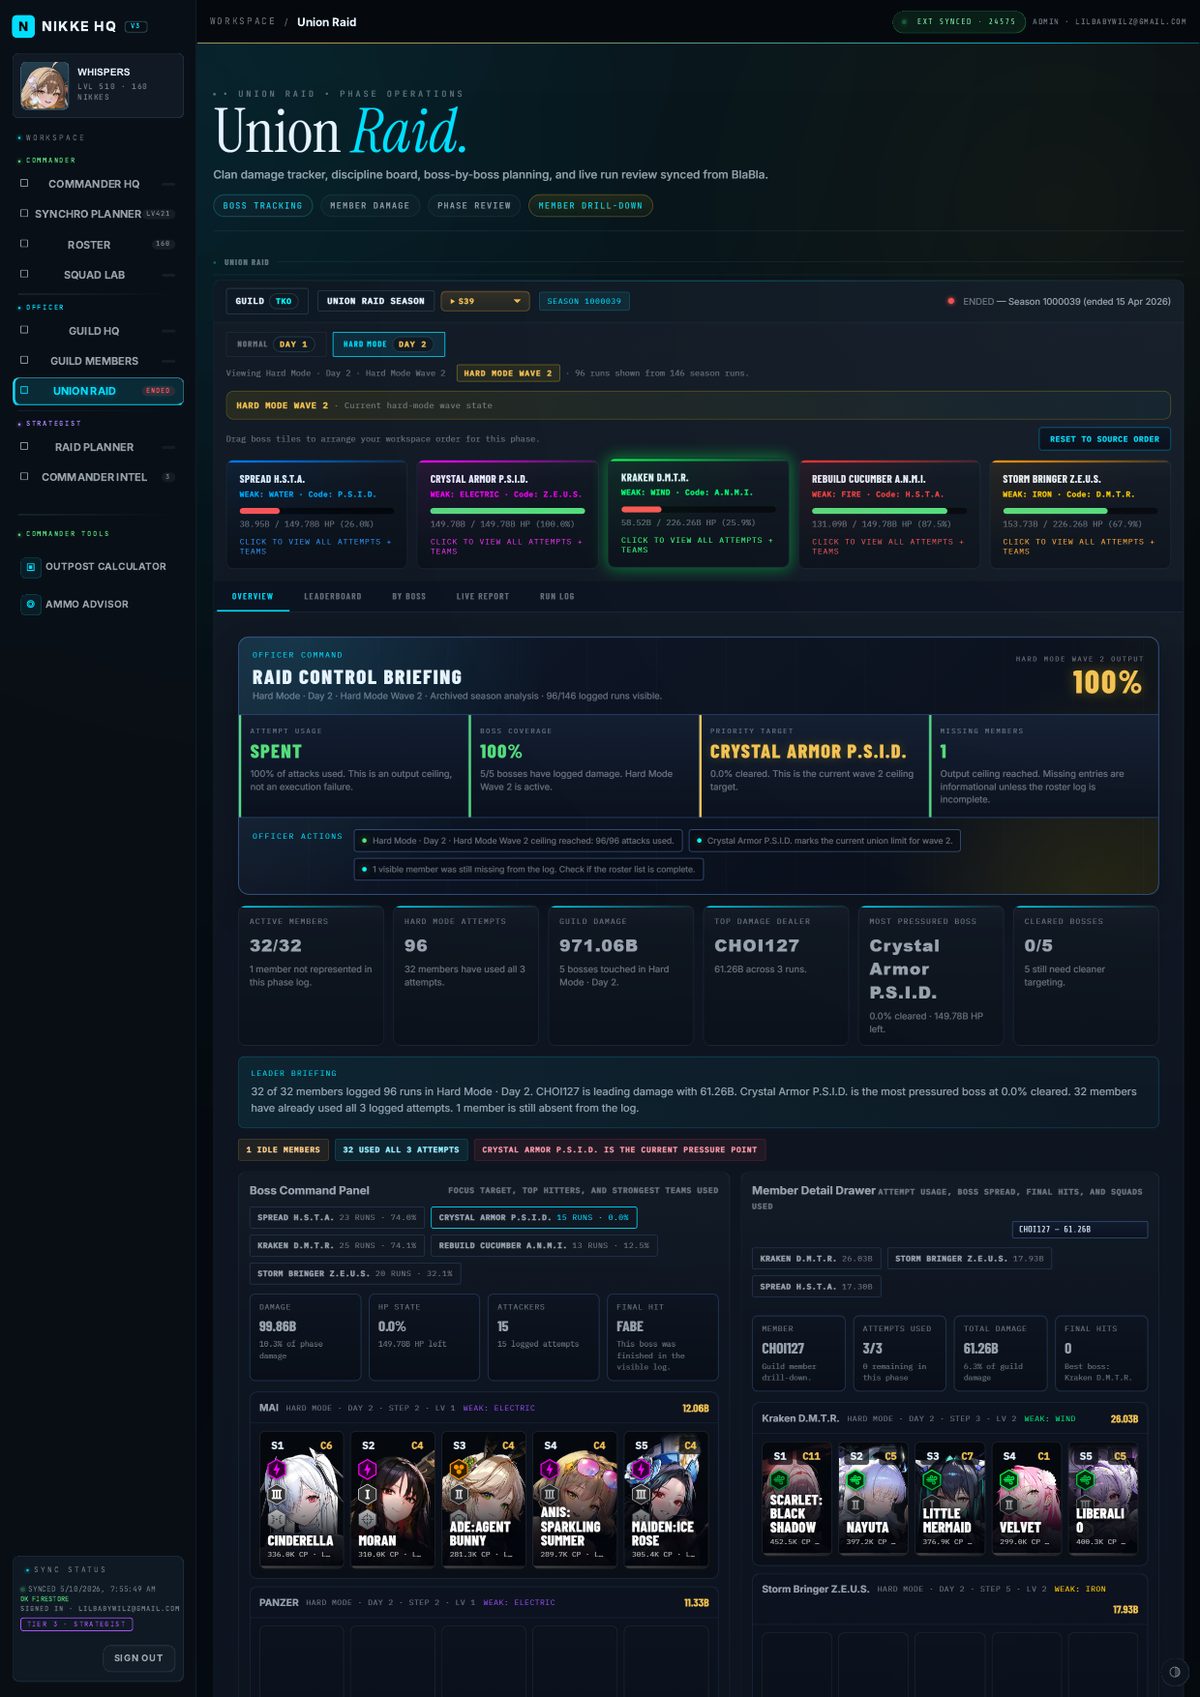1200x1697 pixels.
Task: Click the burst III icon on Cinderella card
Action: pos(277,1494)
